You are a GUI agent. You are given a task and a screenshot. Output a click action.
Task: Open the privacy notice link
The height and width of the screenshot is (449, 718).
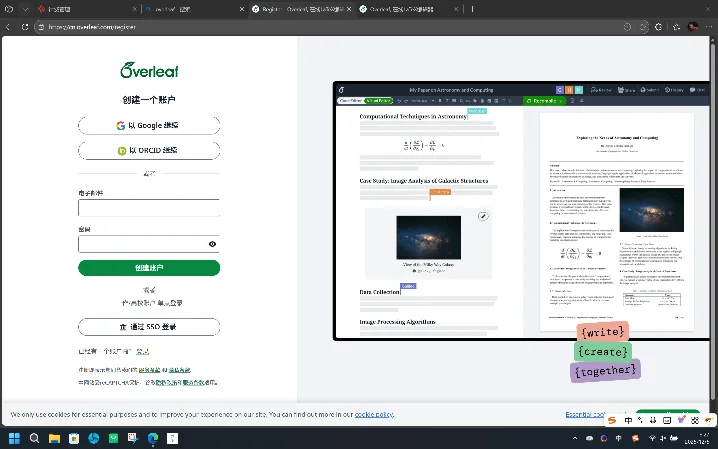(180, 370)
